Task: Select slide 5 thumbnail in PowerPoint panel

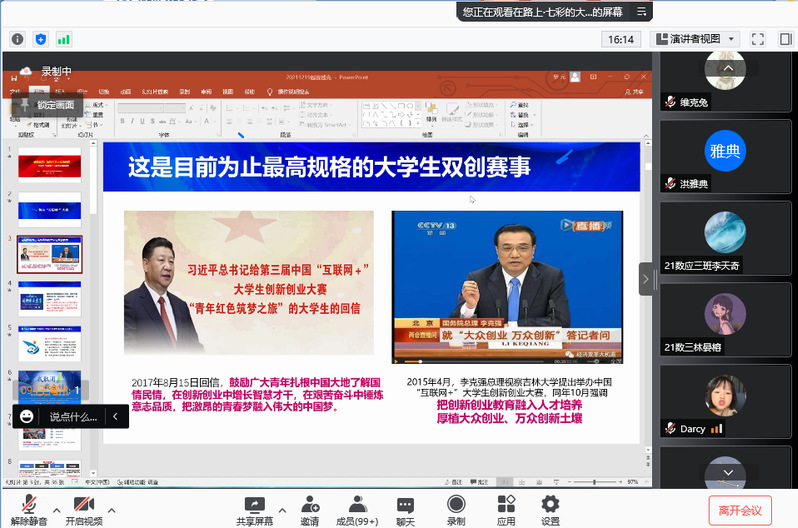Action: (x=49, y=344)
